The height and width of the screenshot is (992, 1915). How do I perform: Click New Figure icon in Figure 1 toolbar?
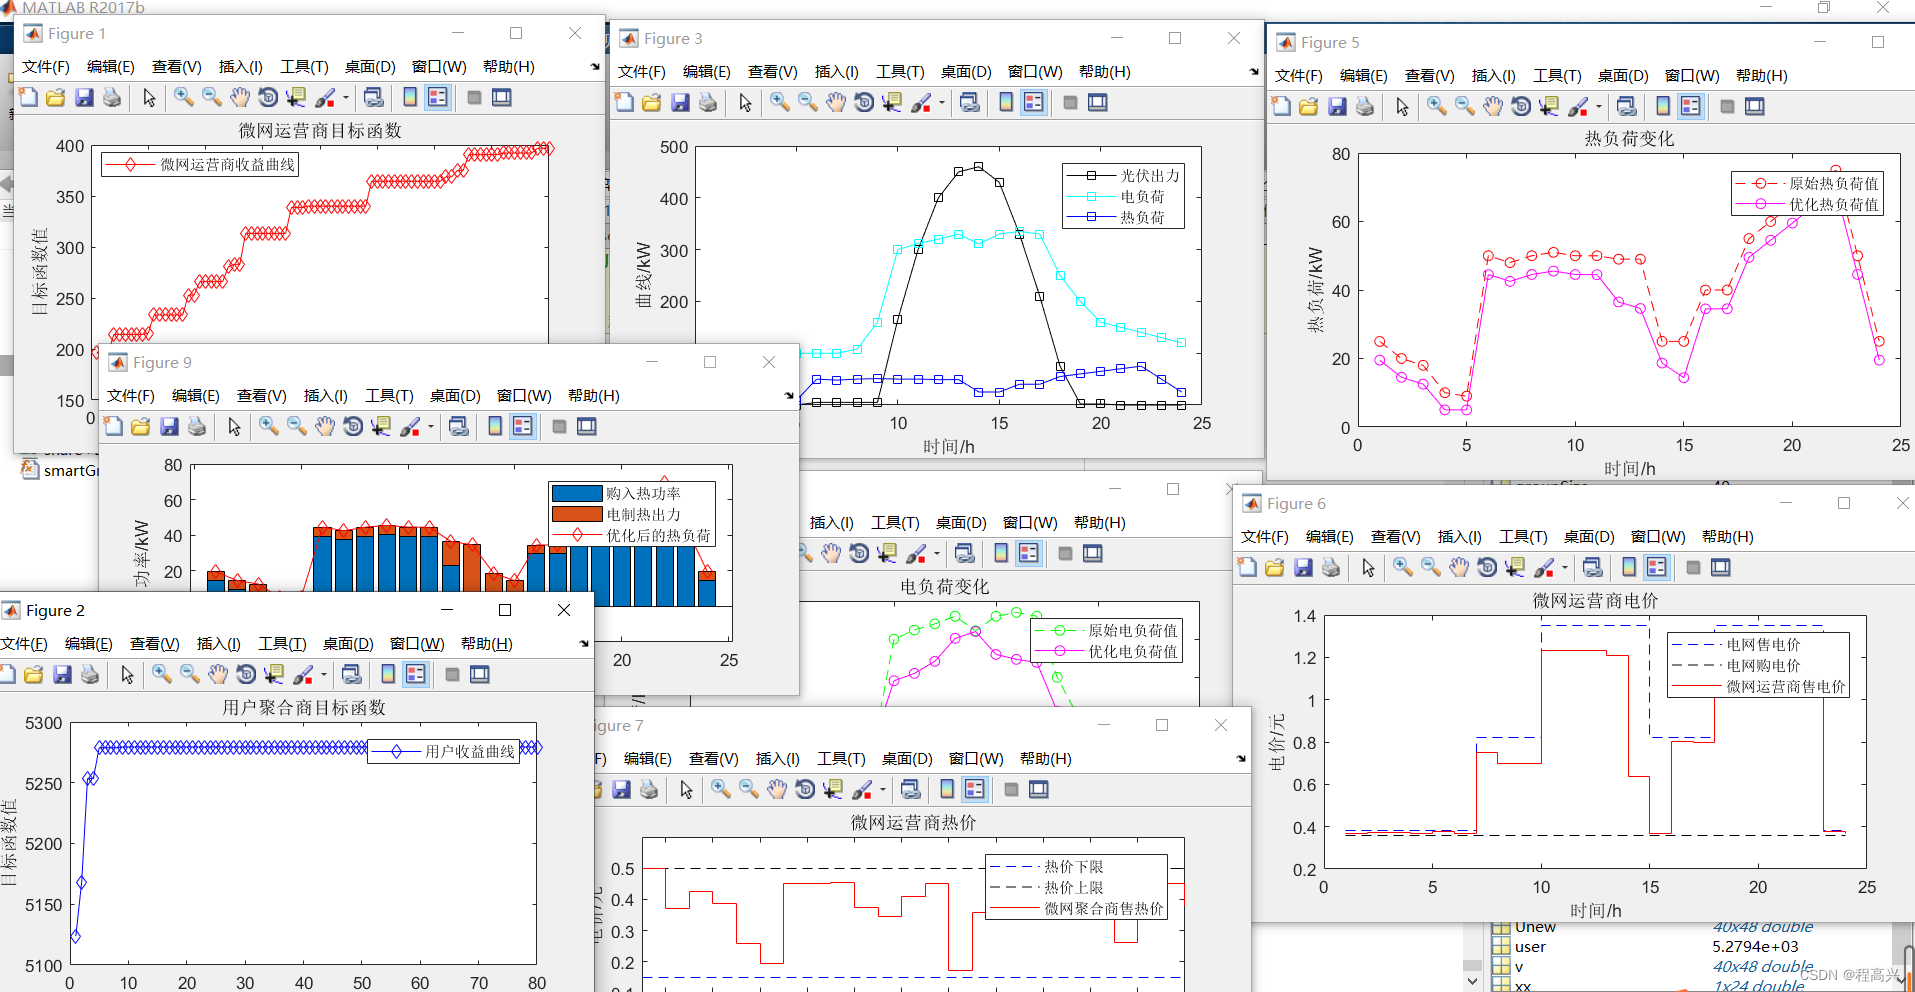point(28,97)
